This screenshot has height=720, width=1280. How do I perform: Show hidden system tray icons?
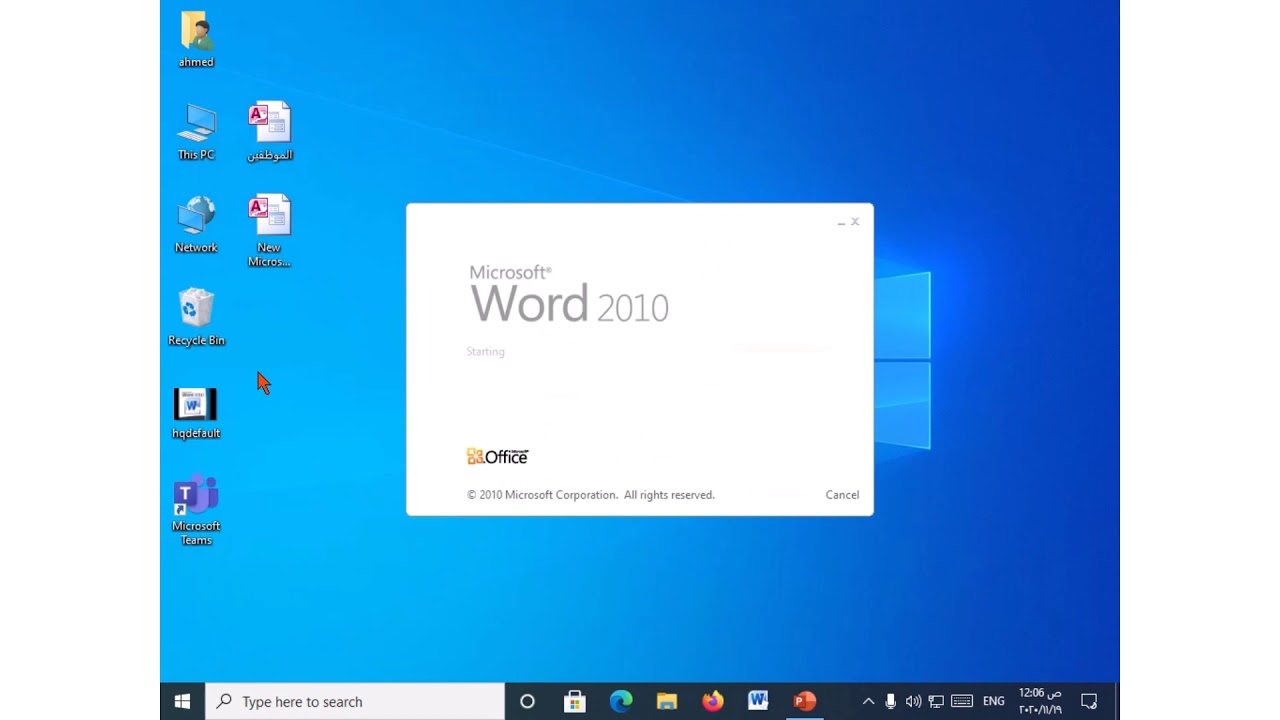pyautogui.click(x=868, y=701)
